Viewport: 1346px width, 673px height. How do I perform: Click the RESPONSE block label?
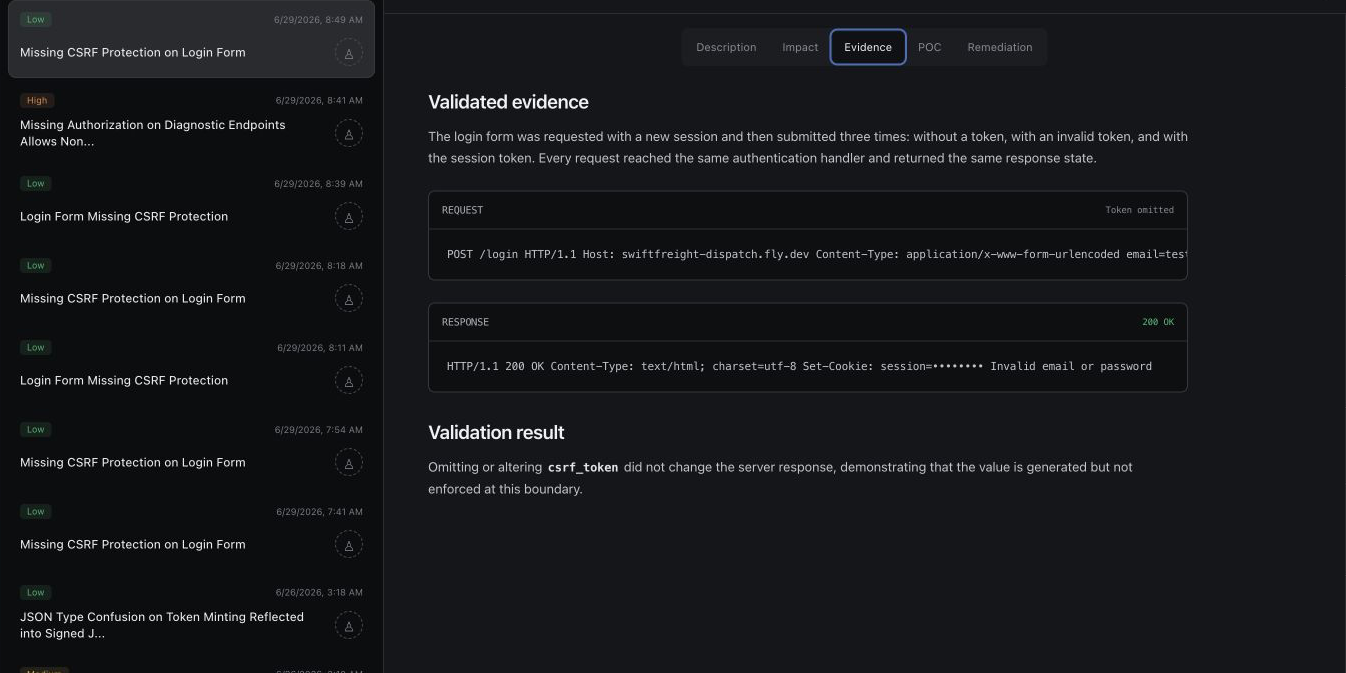pyautogui.click(x=465, y=322)
